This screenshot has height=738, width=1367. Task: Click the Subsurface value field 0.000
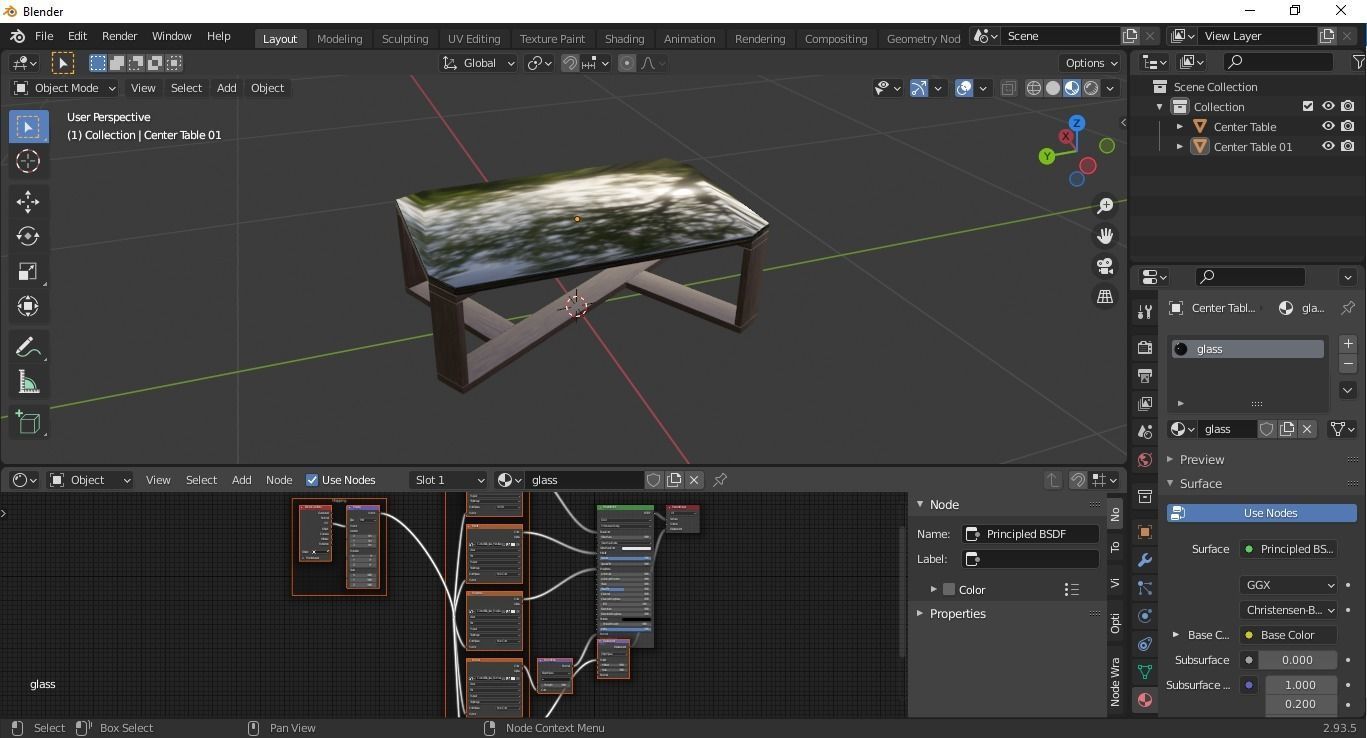coord(1297,660)
